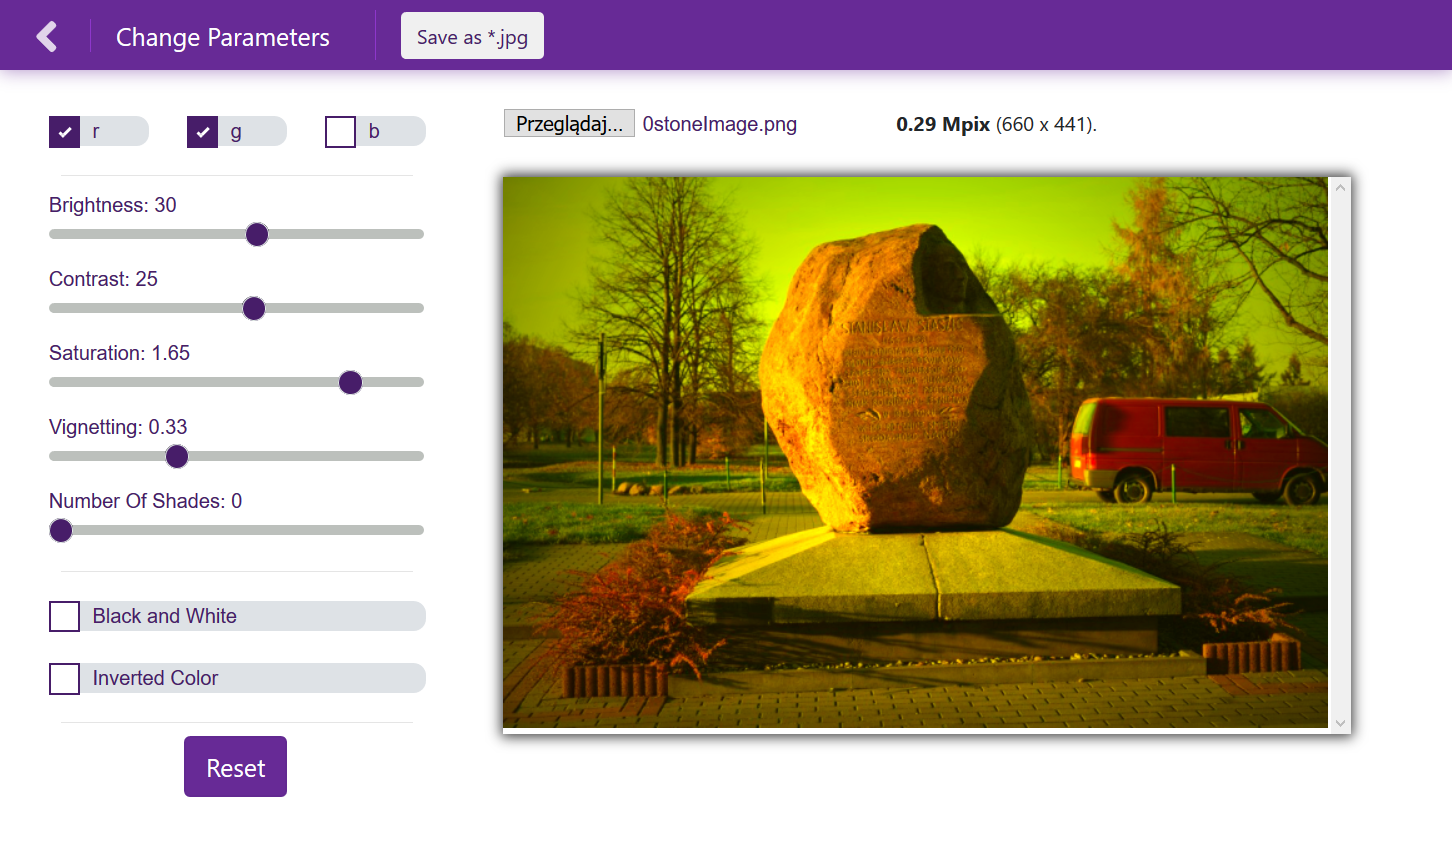Enable the Black and White checkbox
The image size is (1452, 852).
pyautogui.click(x=65, y=616)
